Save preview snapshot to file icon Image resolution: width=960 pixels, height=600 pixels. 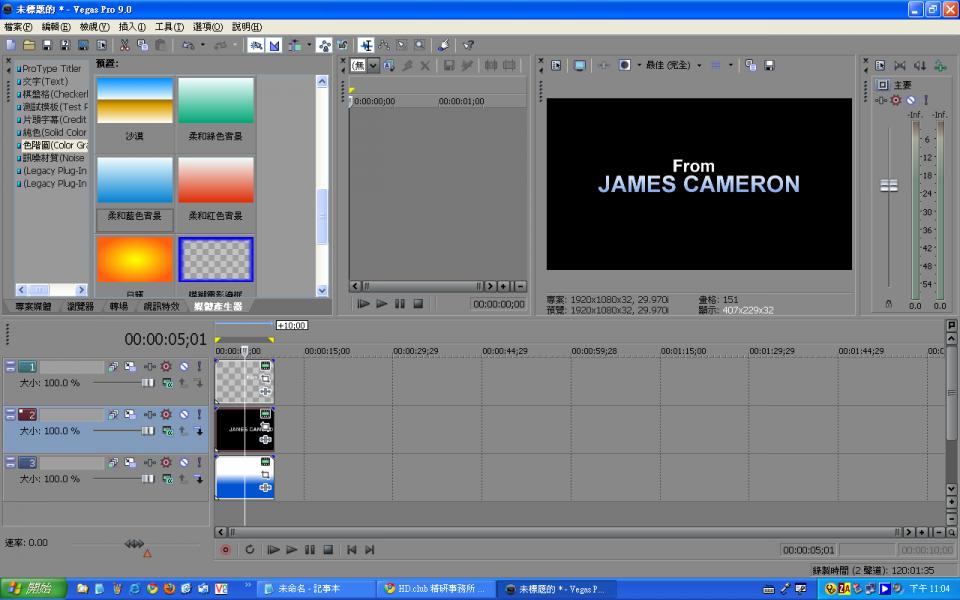click(x=769, y=65)
